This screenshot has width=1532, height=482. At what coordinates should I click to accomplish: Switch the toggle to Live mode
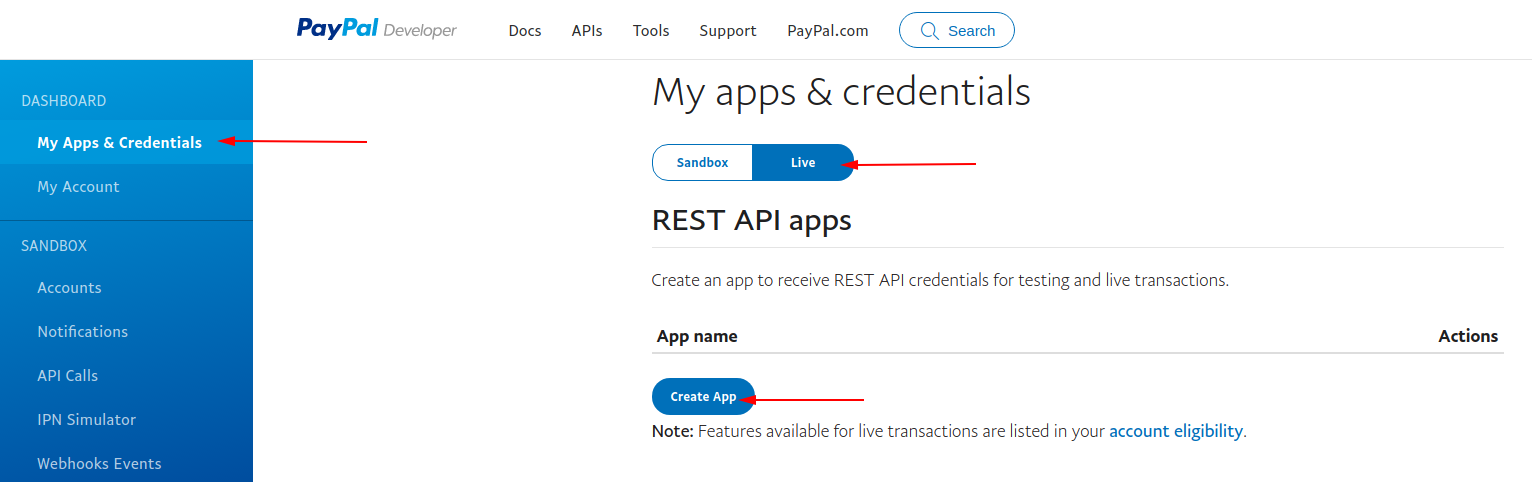click(803, 163)
